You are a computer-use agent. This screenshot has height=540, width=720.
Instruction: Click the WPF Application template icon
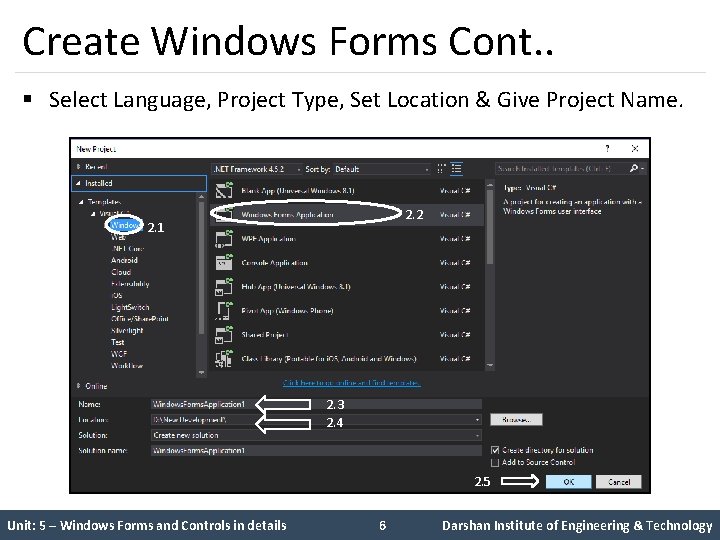[x=224, y=239]
